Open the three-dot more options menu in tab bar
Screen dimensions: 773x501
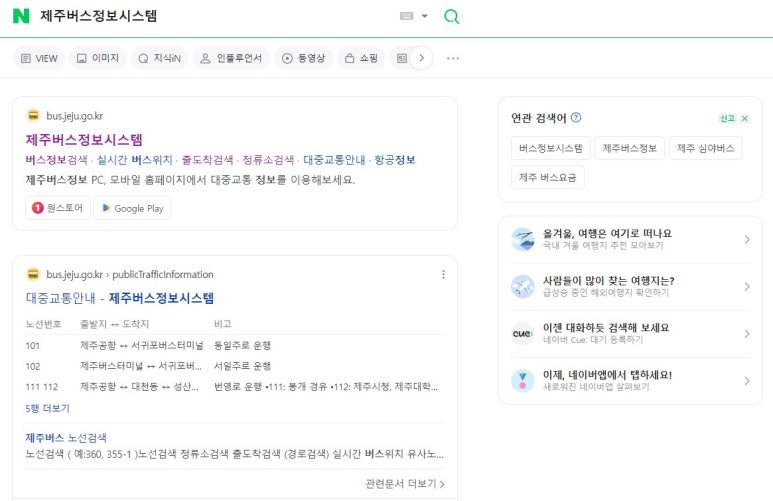(x=453, y=58)
